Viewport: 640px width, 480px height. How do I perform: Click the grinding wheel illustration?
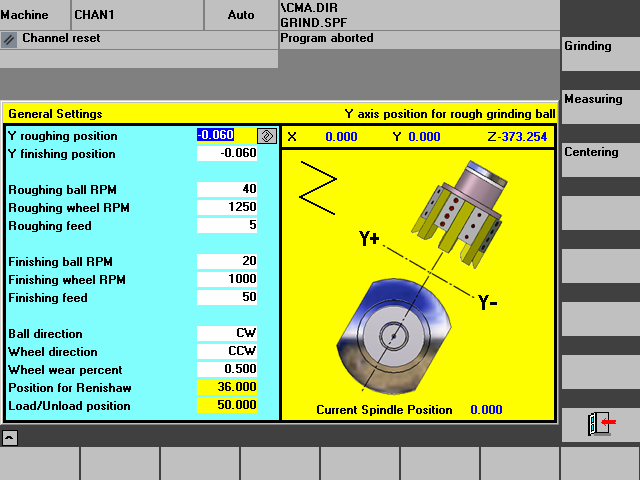pos(460,213)
